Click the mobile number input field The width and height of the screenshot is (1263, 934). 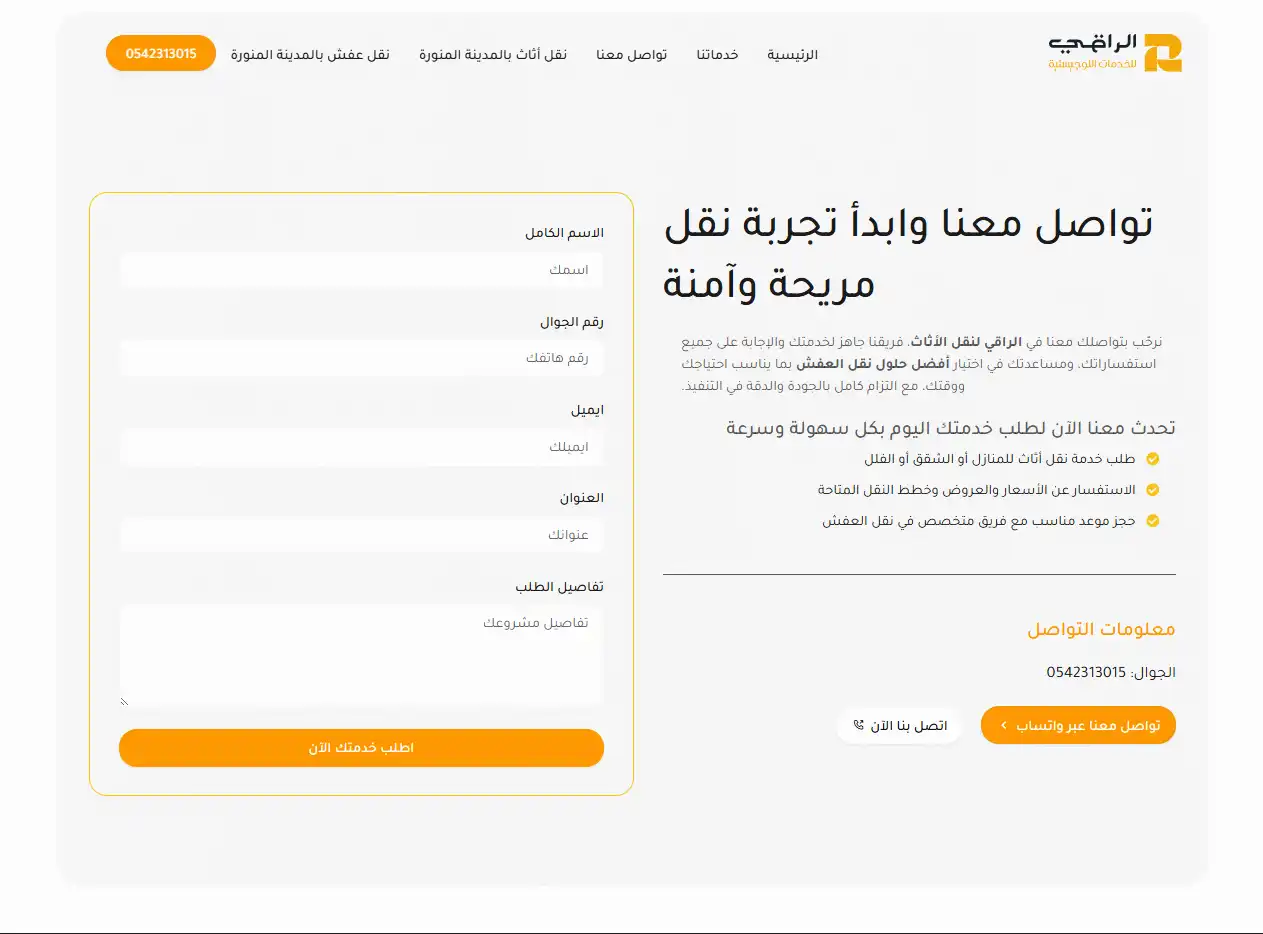coord(361,358)
